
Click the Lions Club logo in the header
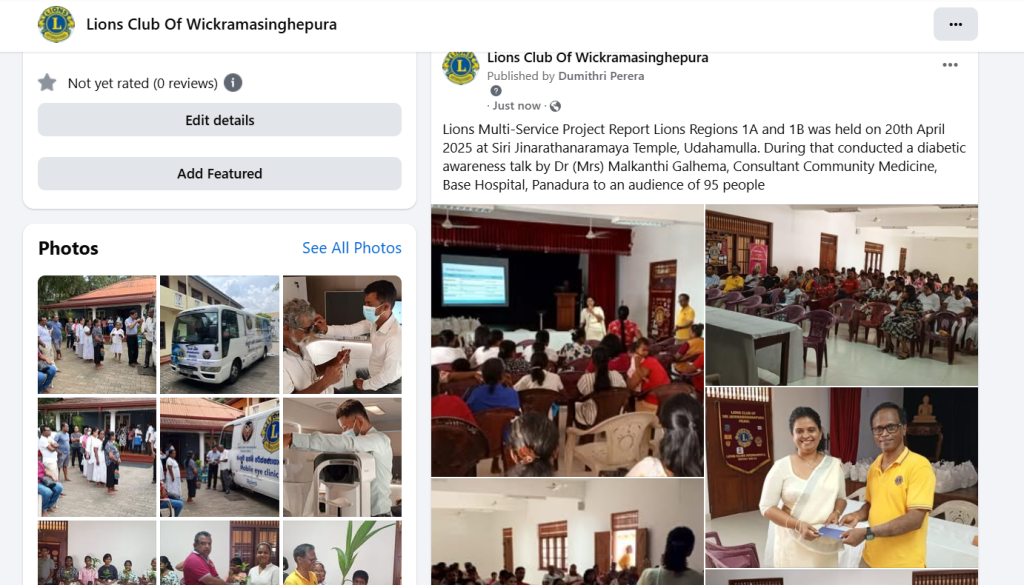click(56, 24)
